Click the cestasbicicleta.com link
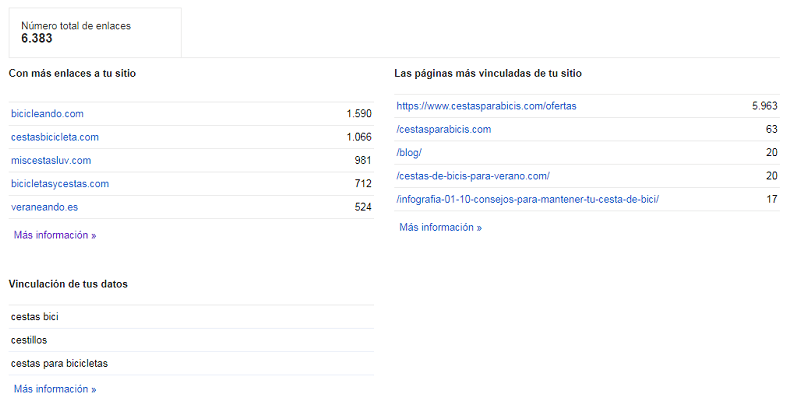Image resolution: width=790 pixels, height=403 pixels. tap(55, 137)
